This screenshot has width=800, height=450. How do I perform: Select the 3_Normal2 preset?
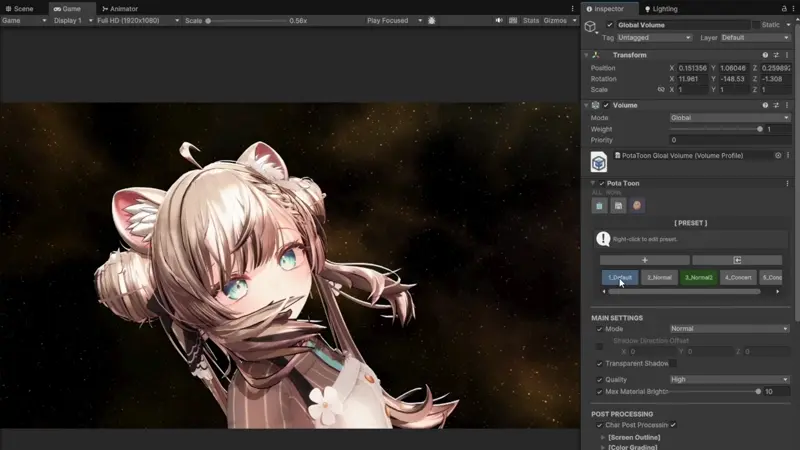tap(698, 278)
